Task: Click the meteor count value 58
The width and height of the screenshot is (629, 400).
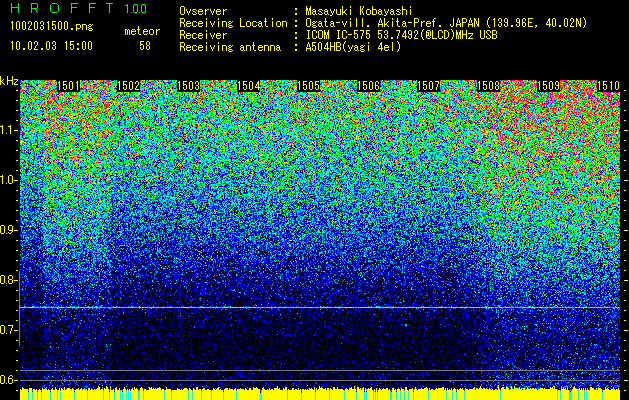Action: coord(145,46)
